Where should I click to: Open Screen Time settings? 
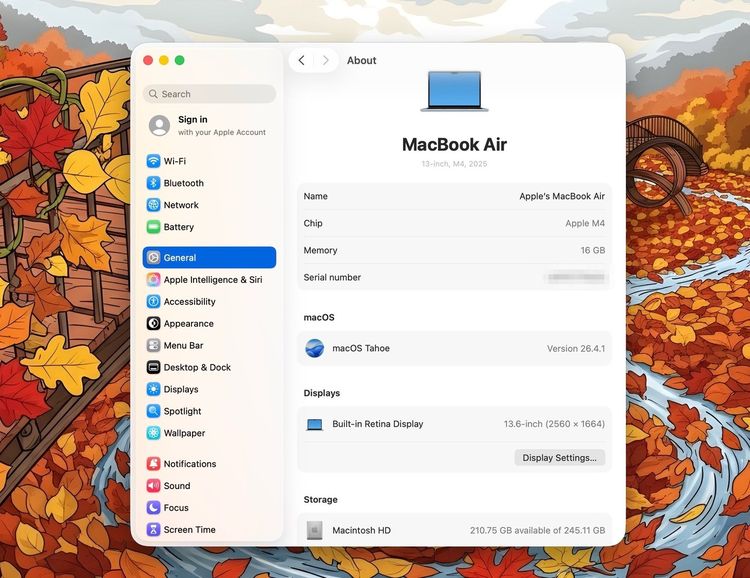pos(210,530)
